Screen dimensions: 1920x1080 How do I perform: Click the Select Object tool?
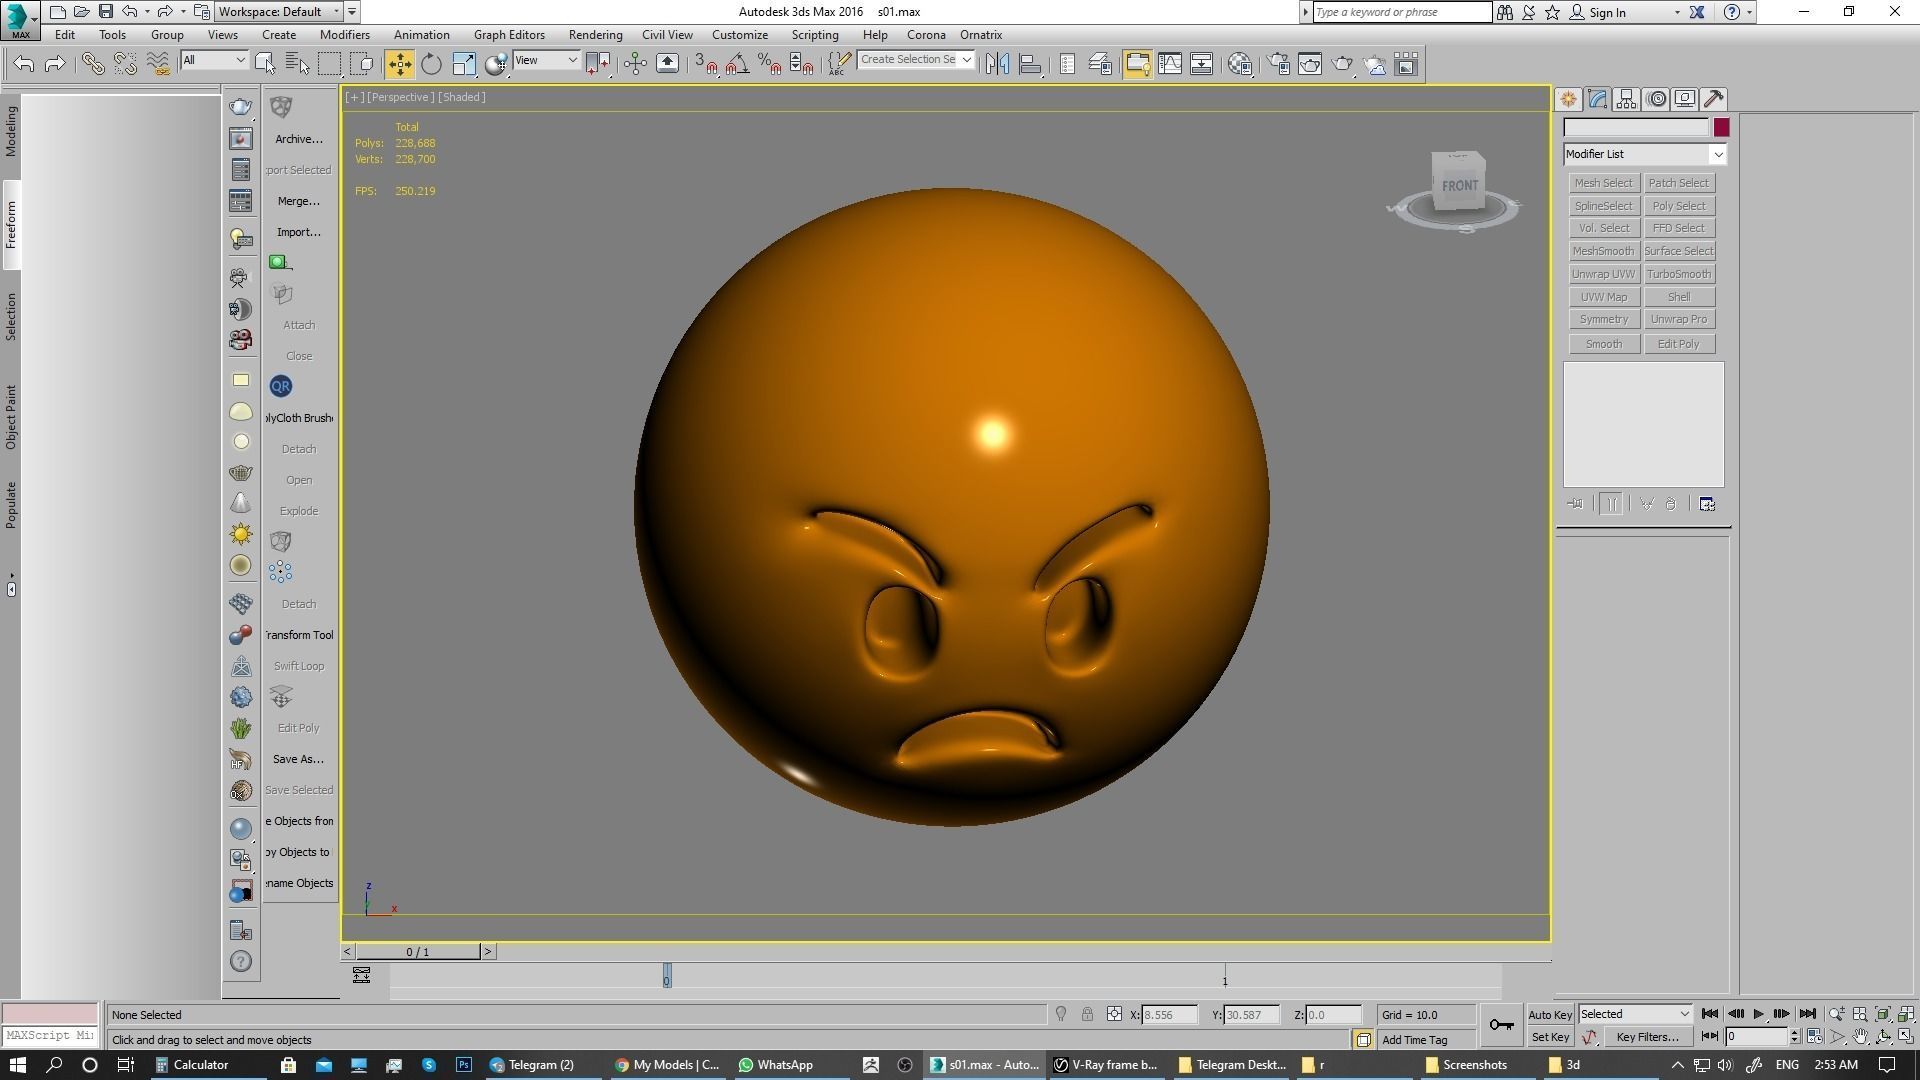tap(265, 64)
